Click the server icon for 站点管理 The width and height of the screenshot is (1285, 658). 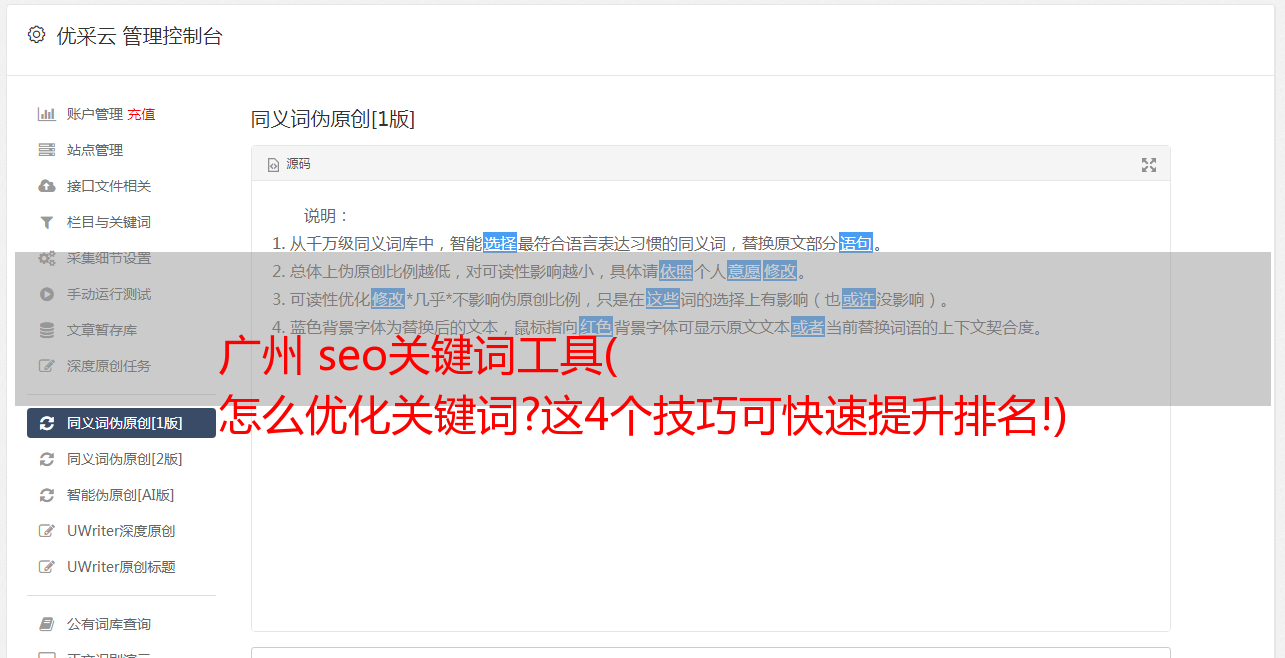pos(46,150)
